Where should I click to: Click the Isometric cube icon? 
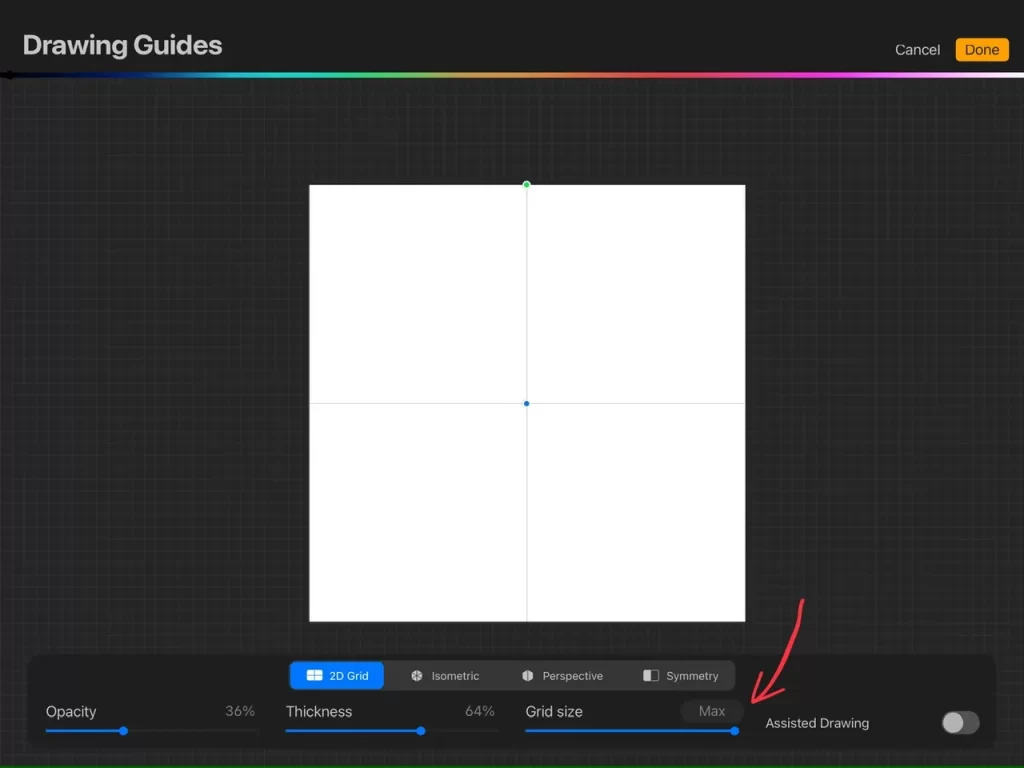417,676
